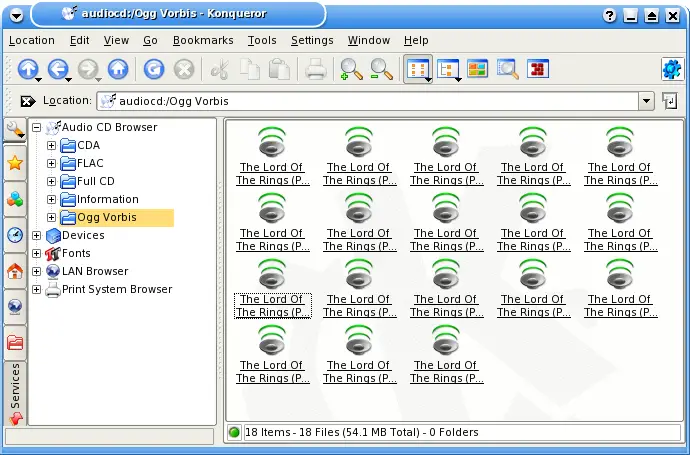The height and width of the screenshot is (455, 690).
Task: Expand the FLAC folder node
Action: click(x=52, y=164)
